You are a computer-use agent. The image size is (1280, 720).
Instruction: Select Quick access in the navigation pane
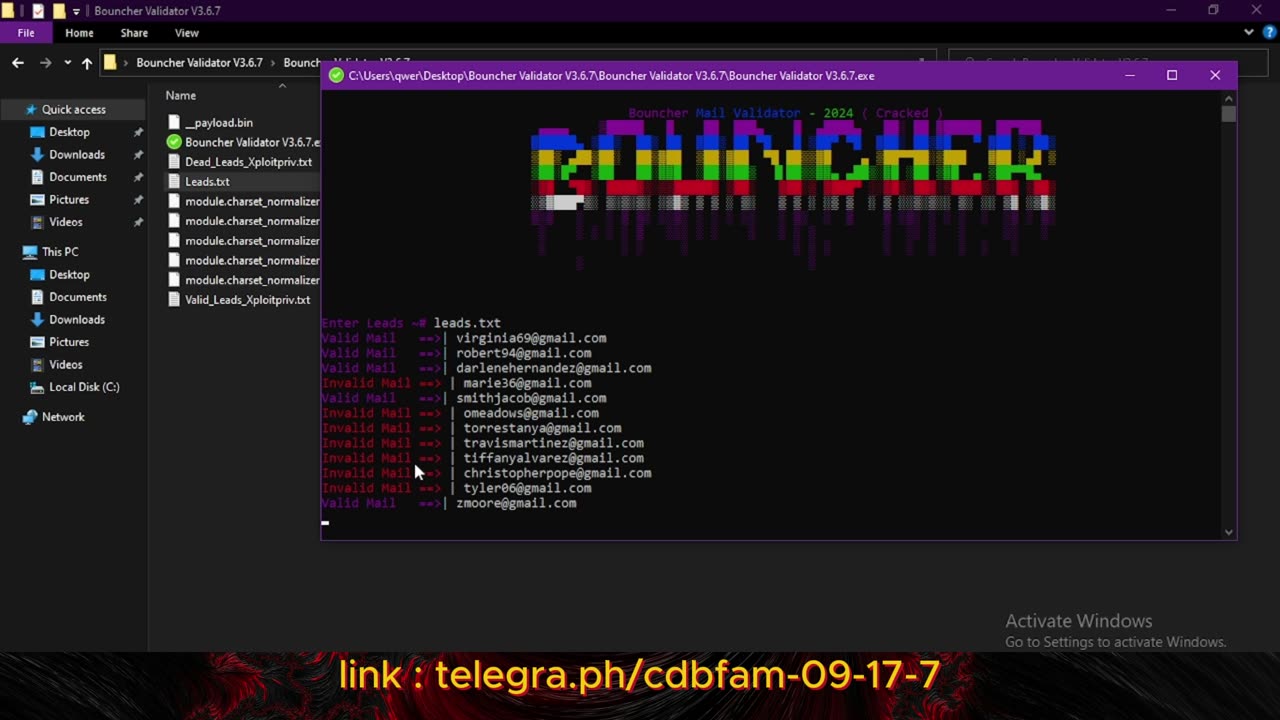click(73, 110)
